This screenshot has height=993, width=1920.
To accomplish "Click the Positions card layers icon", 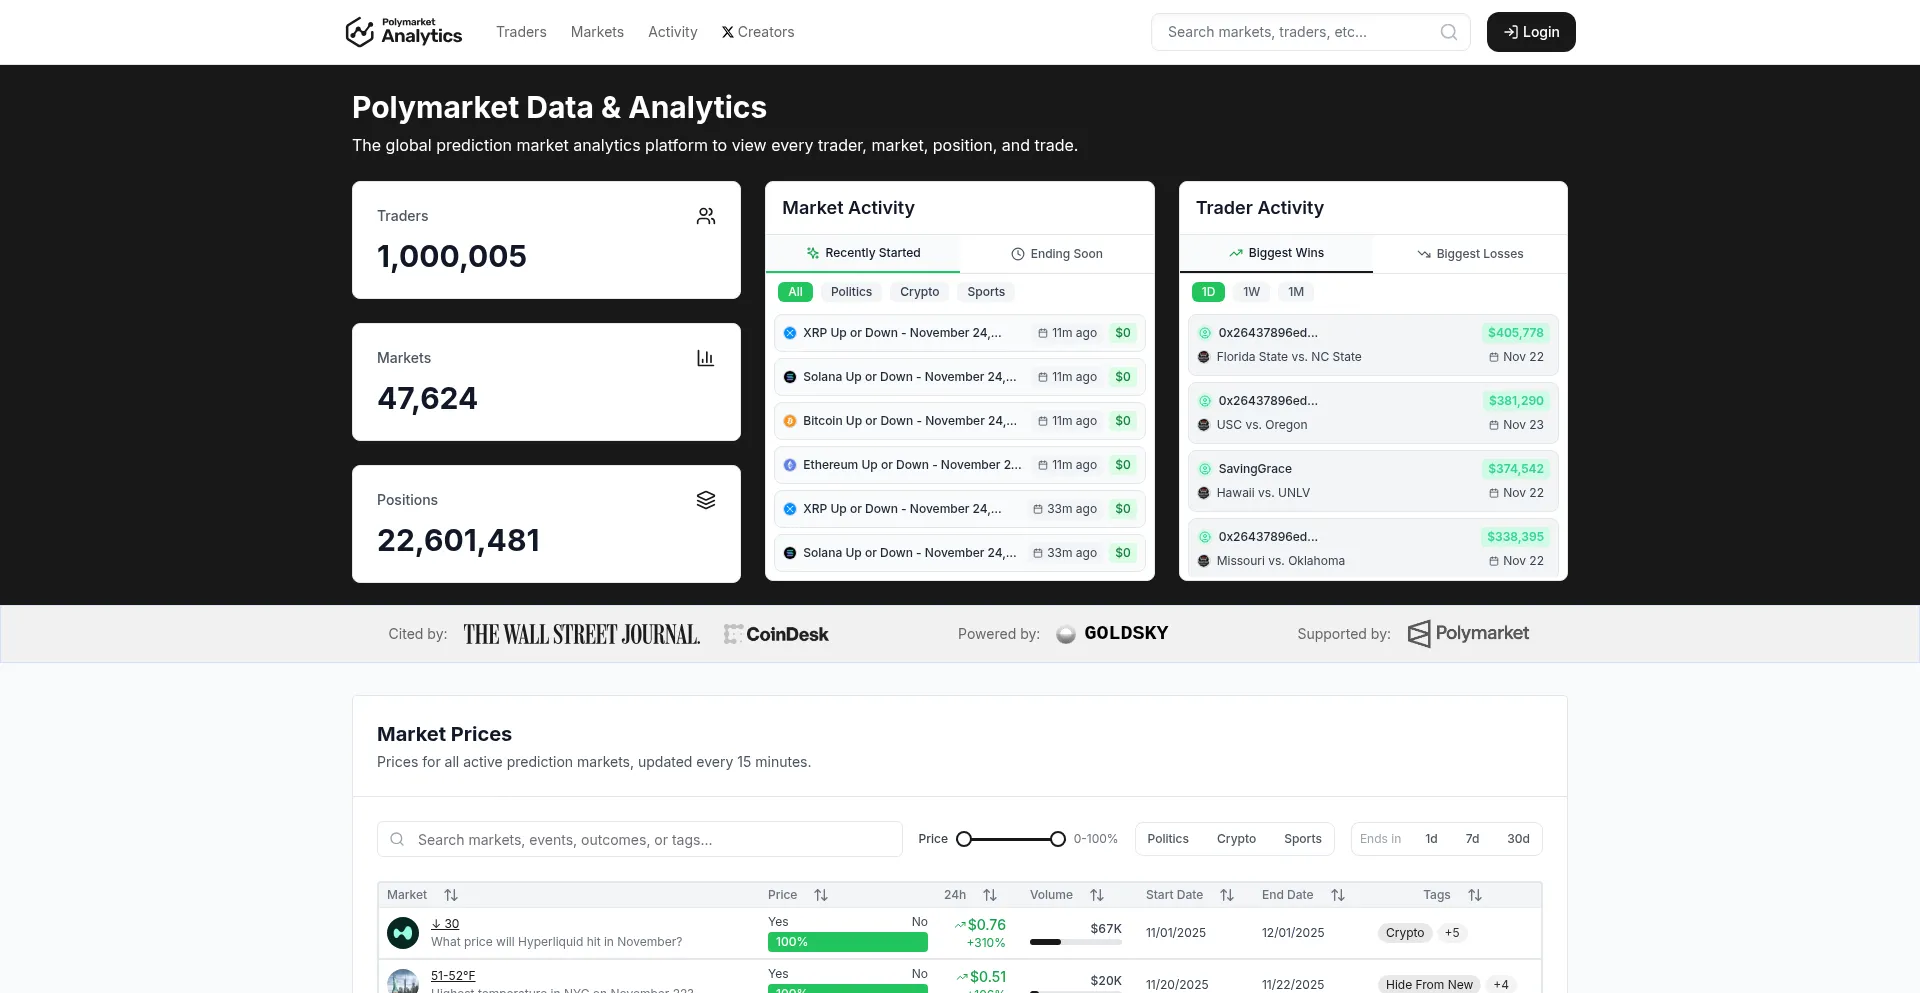I will [705, 500].
